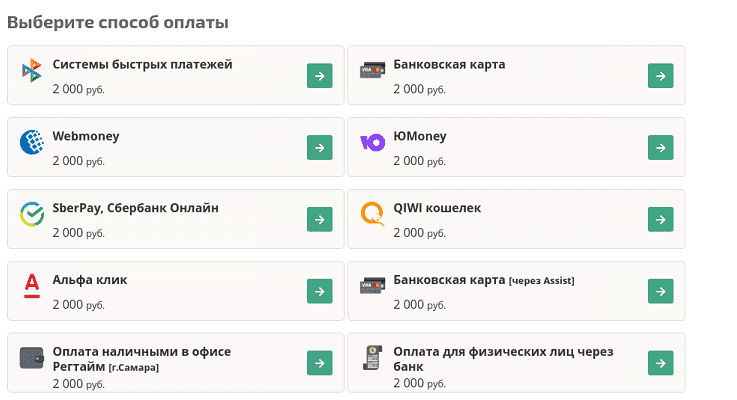Proceed with Webmoney green arrow button
Viewport: 737px width, 400px height.
(320, 148)
